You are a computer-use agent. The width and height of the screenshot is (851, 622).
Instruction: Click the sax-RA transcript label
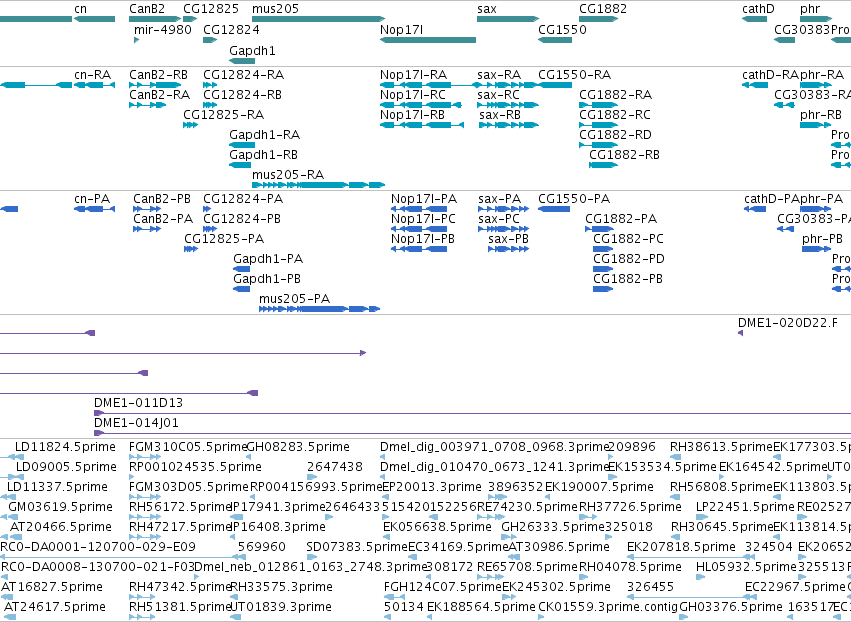(499, 75)
